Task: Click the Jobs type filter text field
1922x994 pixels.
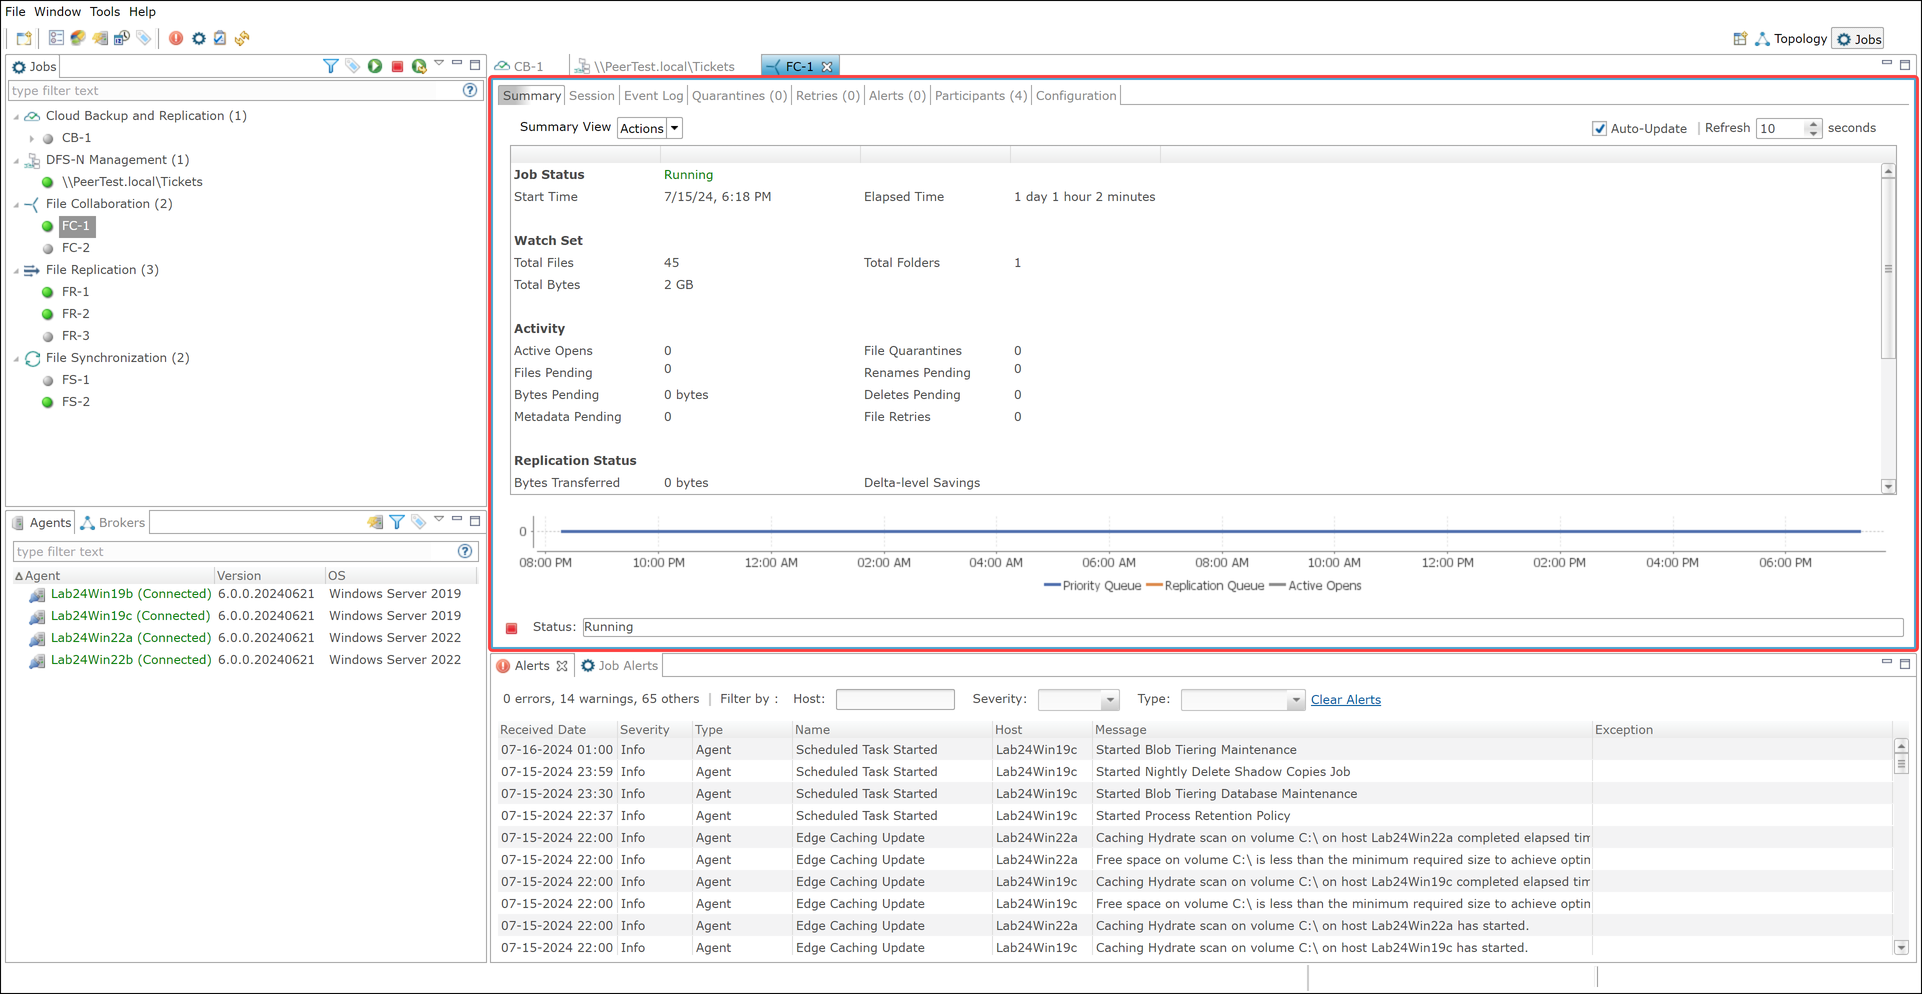Action: click(235, 90)
